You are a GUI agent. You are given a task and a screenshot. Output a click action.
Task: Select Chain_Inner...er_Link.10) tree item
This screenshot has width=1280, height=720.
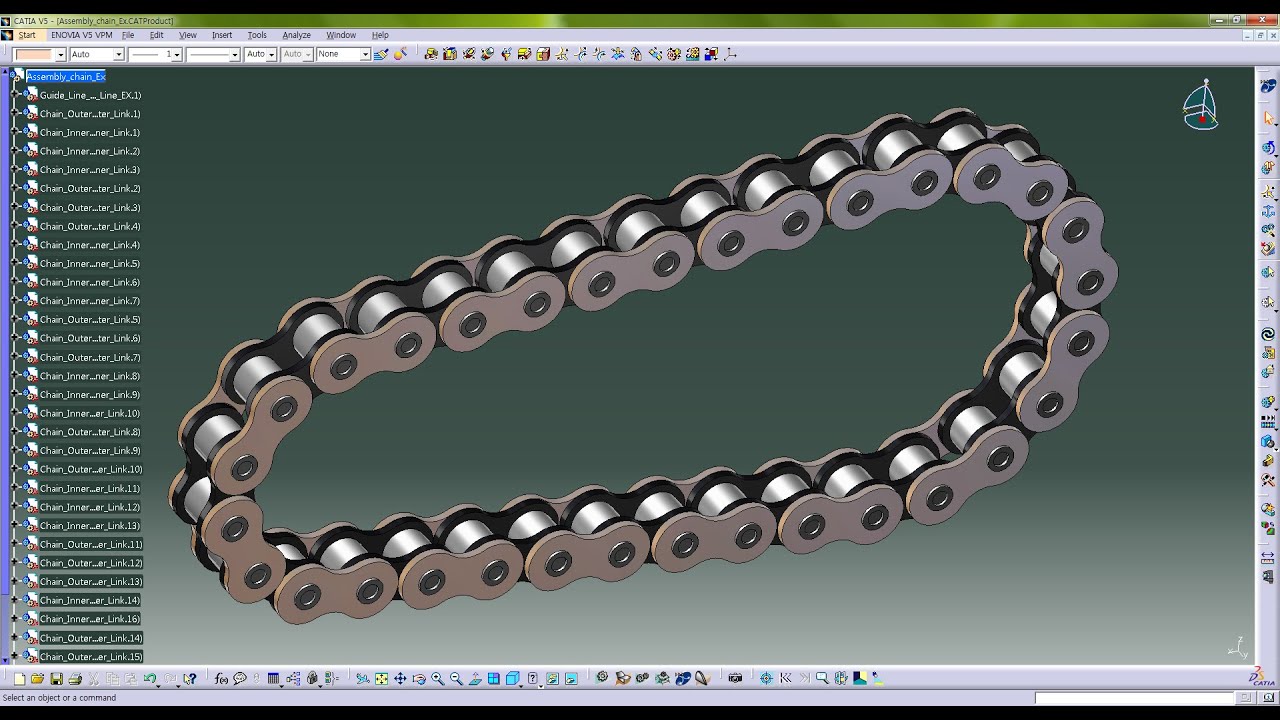point(90,413)
